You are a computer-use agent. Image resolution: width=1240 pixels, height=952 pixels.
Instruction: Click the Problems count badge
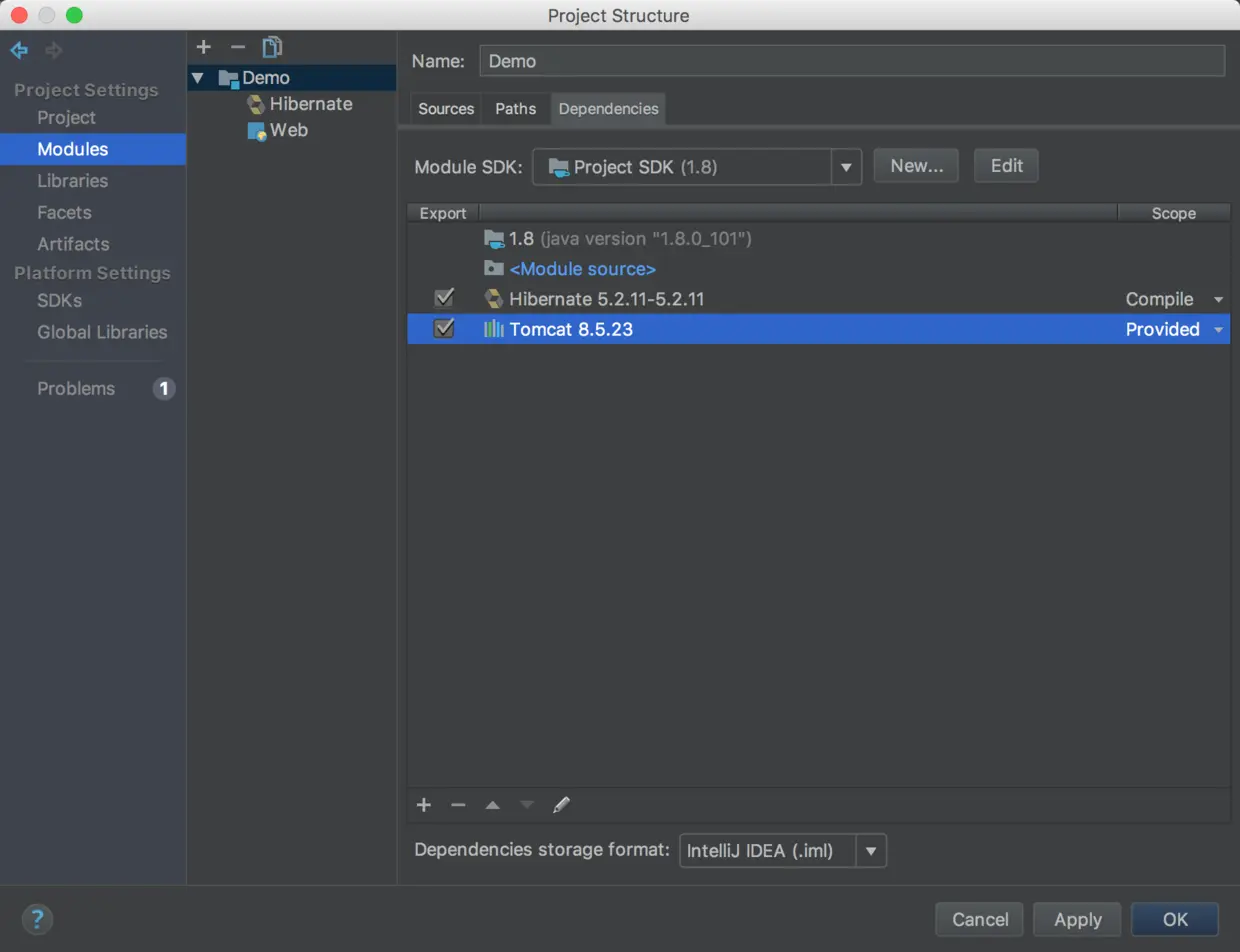[164, 389]
